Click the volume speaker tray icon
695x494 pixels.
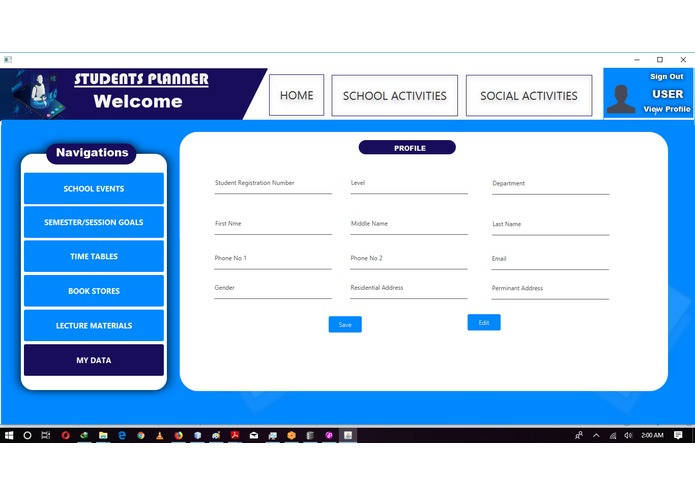click(628, 436)
